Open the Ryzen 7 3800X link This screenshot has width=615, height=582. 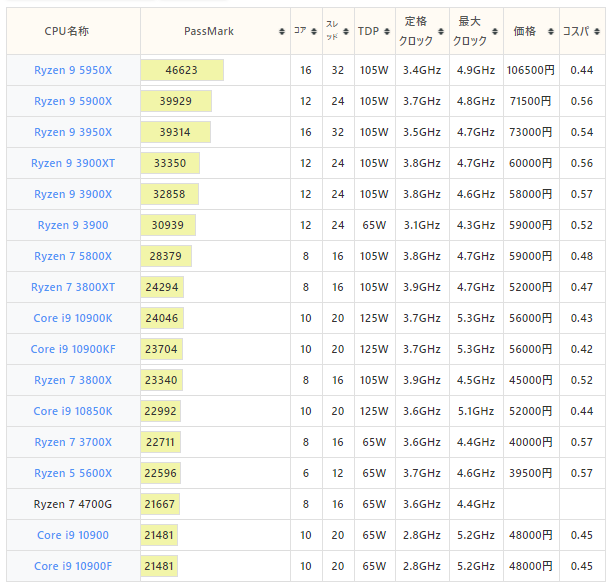(73, 380)
